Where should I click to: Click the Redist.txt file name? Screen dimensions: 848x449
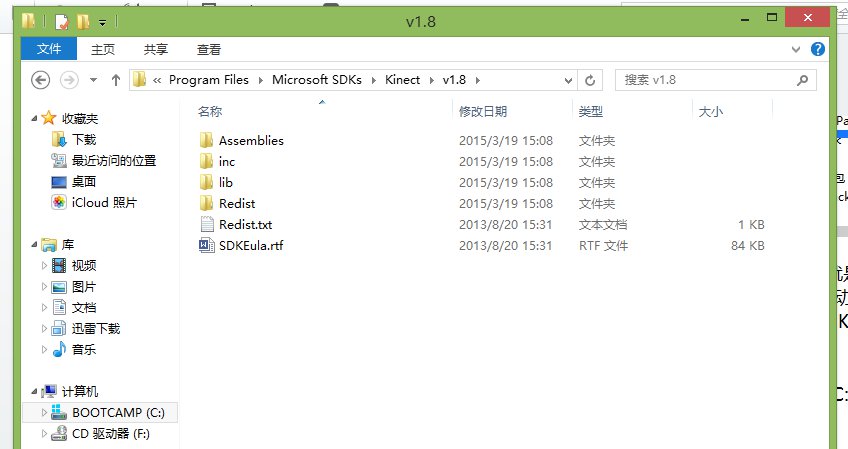pyautogui.click(x=246, y=224)
